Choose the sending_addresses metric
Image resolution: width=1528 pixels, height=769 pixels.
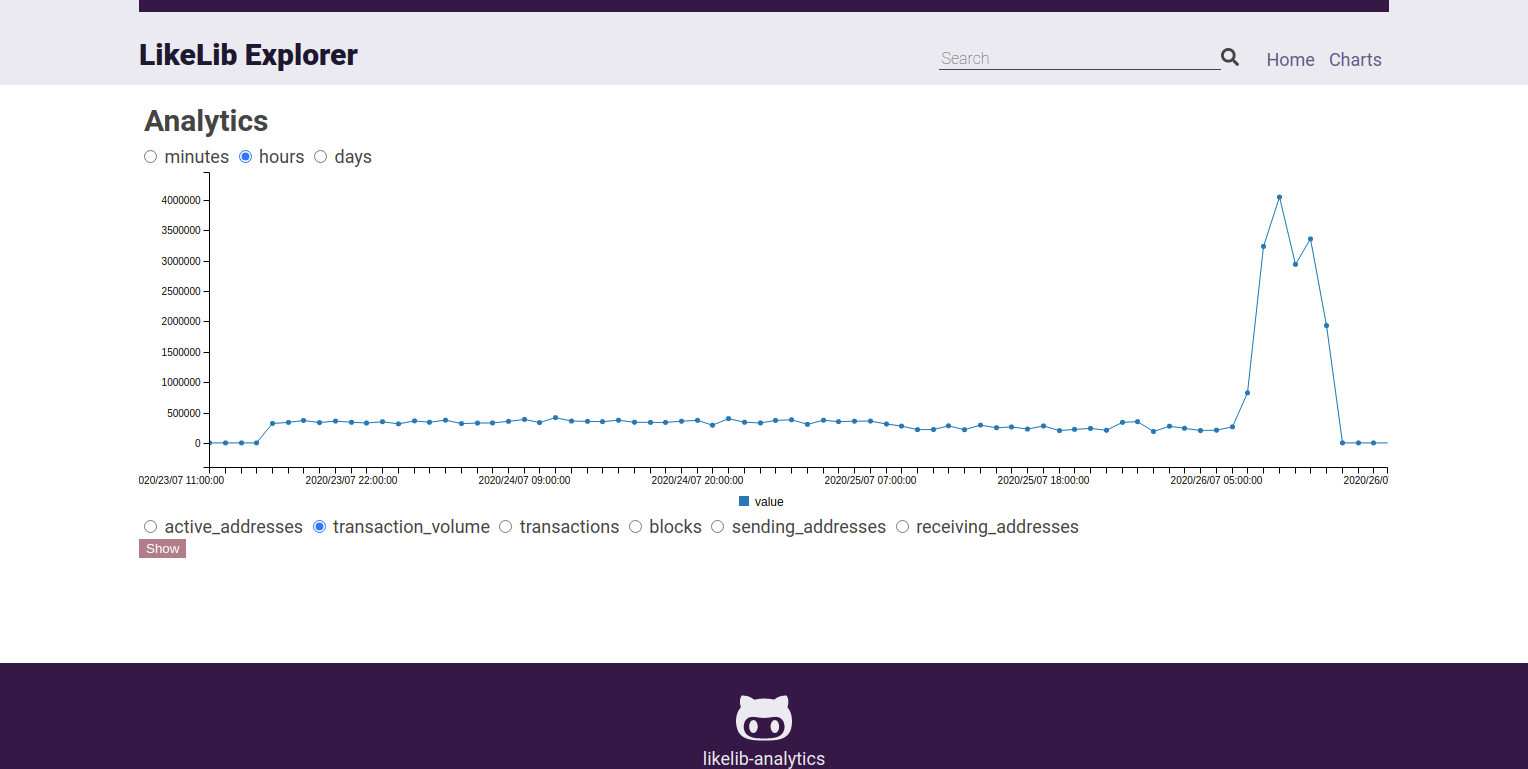[718, 526]
